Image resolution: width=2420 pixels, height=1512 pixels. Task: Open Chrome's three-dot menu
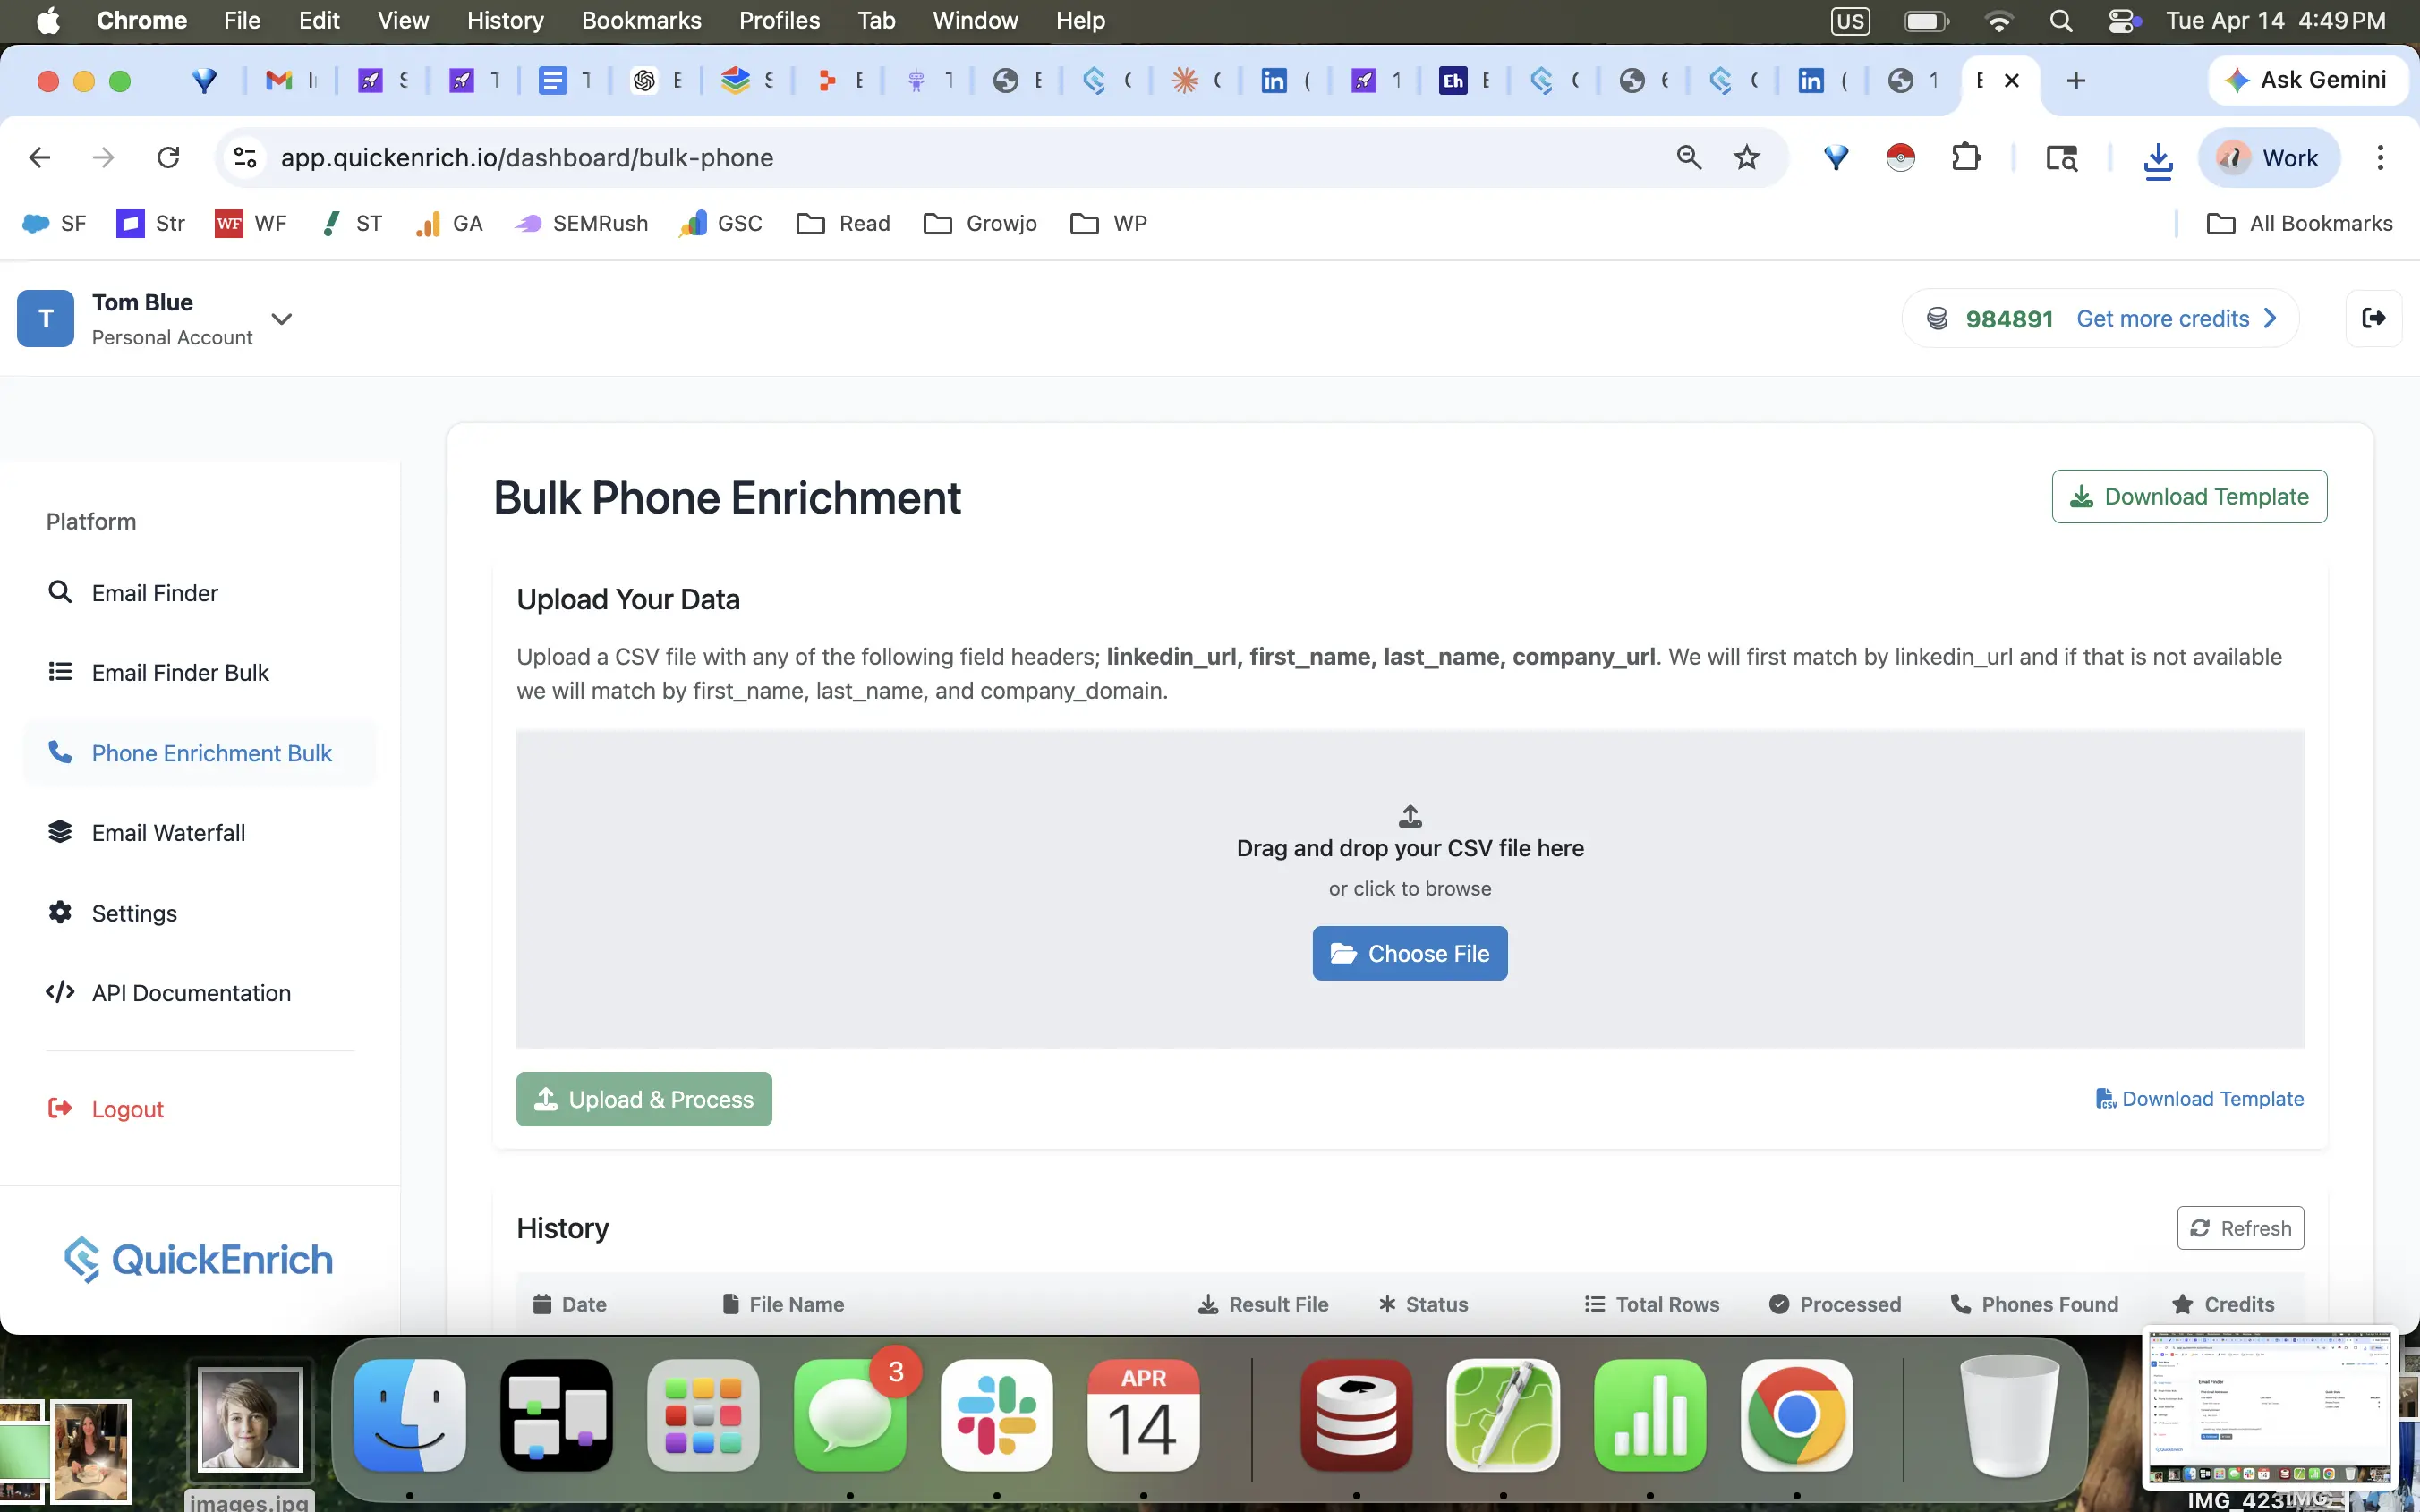(x=2380, y=157)
